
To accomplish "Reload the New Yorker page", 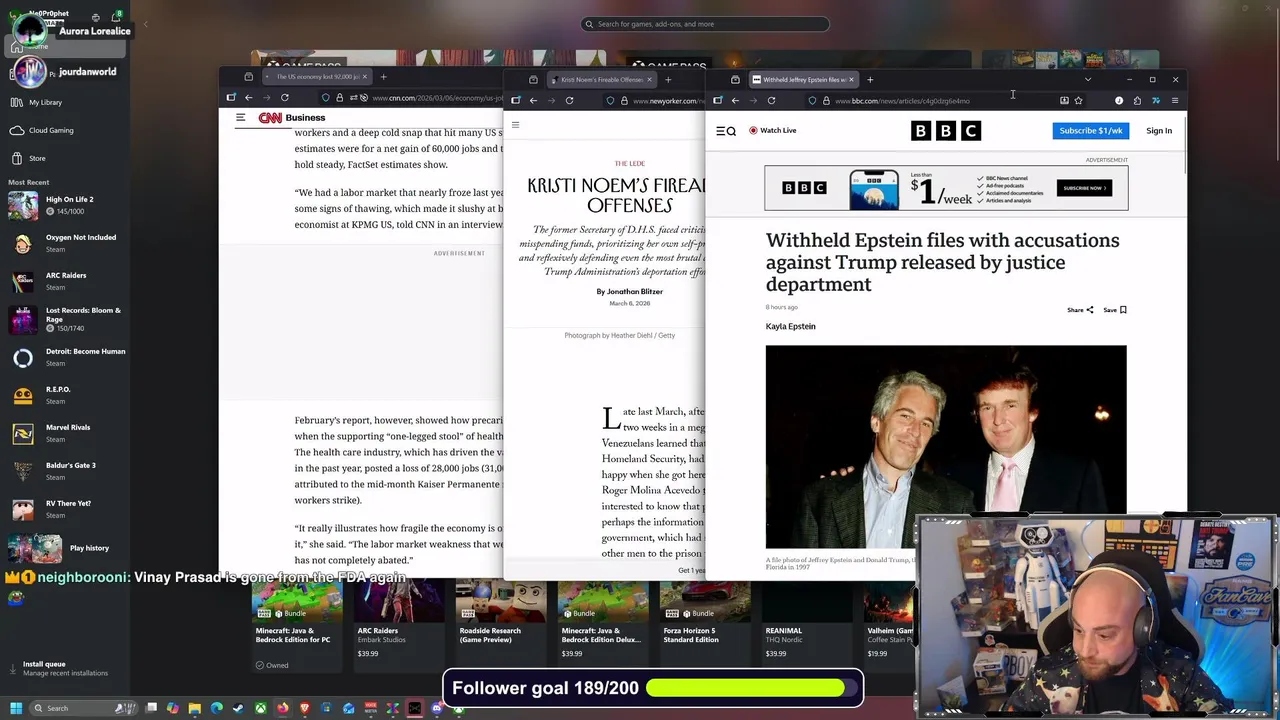I will (569, 100).
